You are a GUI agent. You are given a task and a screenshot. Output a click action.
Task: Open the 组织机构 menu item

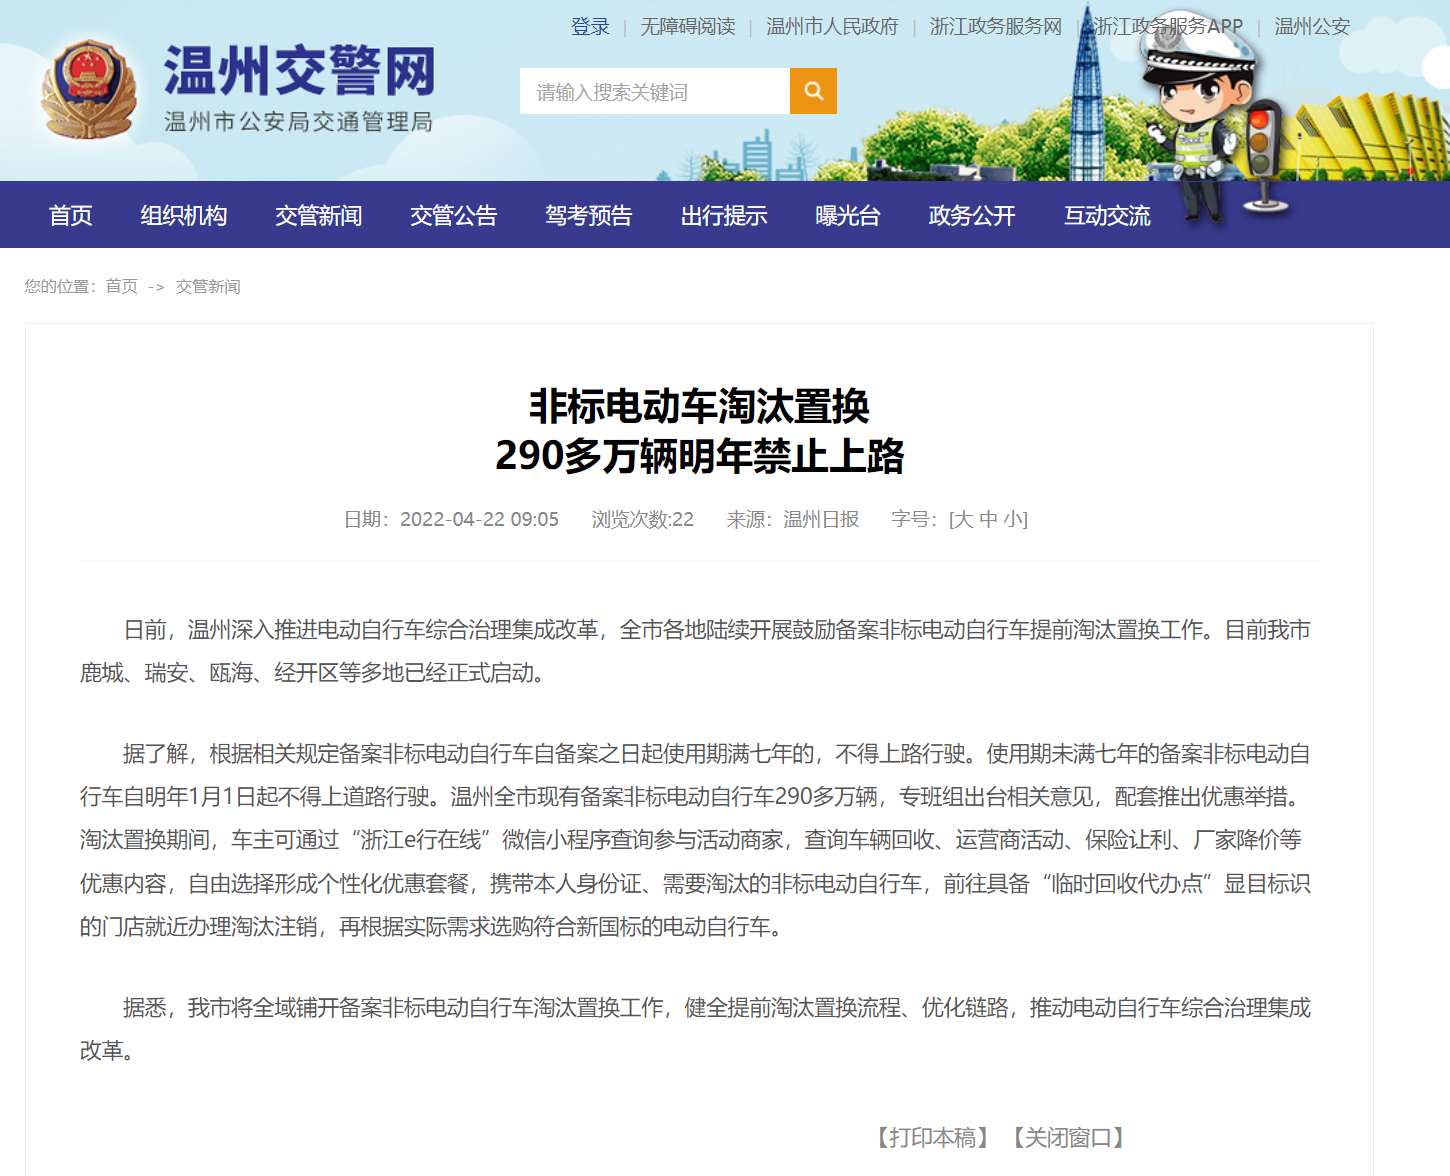183,216
